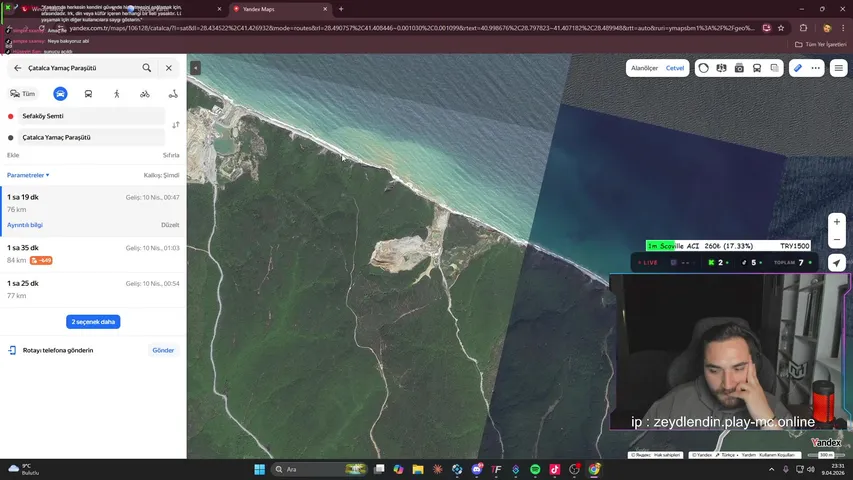Toggle the street panorama camera icon
This screenshot has width=853, height=480.
click(739, 68)
